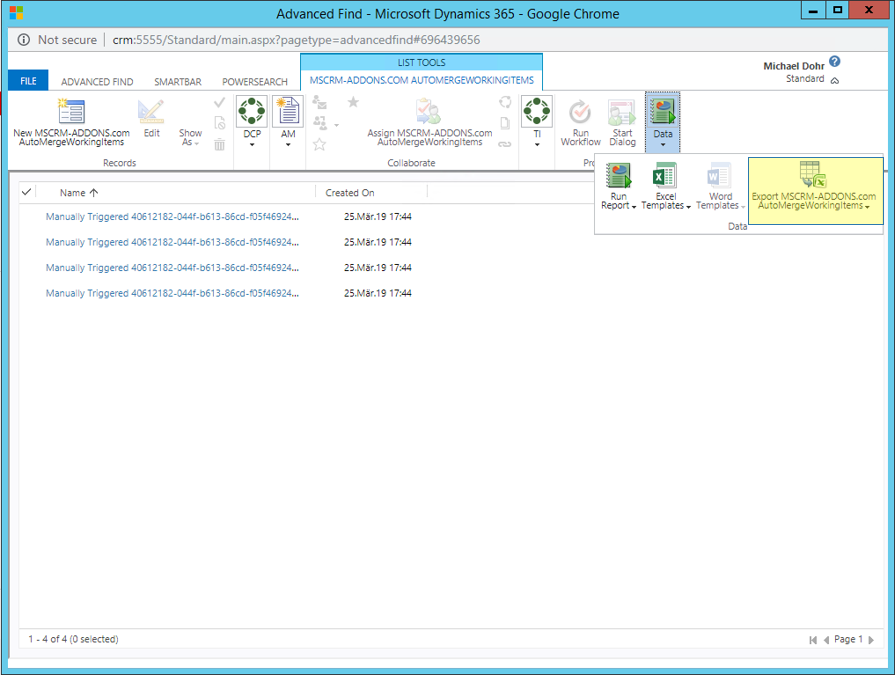This screenshot has width=896, height=676.
Task: Sort by the Name column header
Action: [79, 193]
